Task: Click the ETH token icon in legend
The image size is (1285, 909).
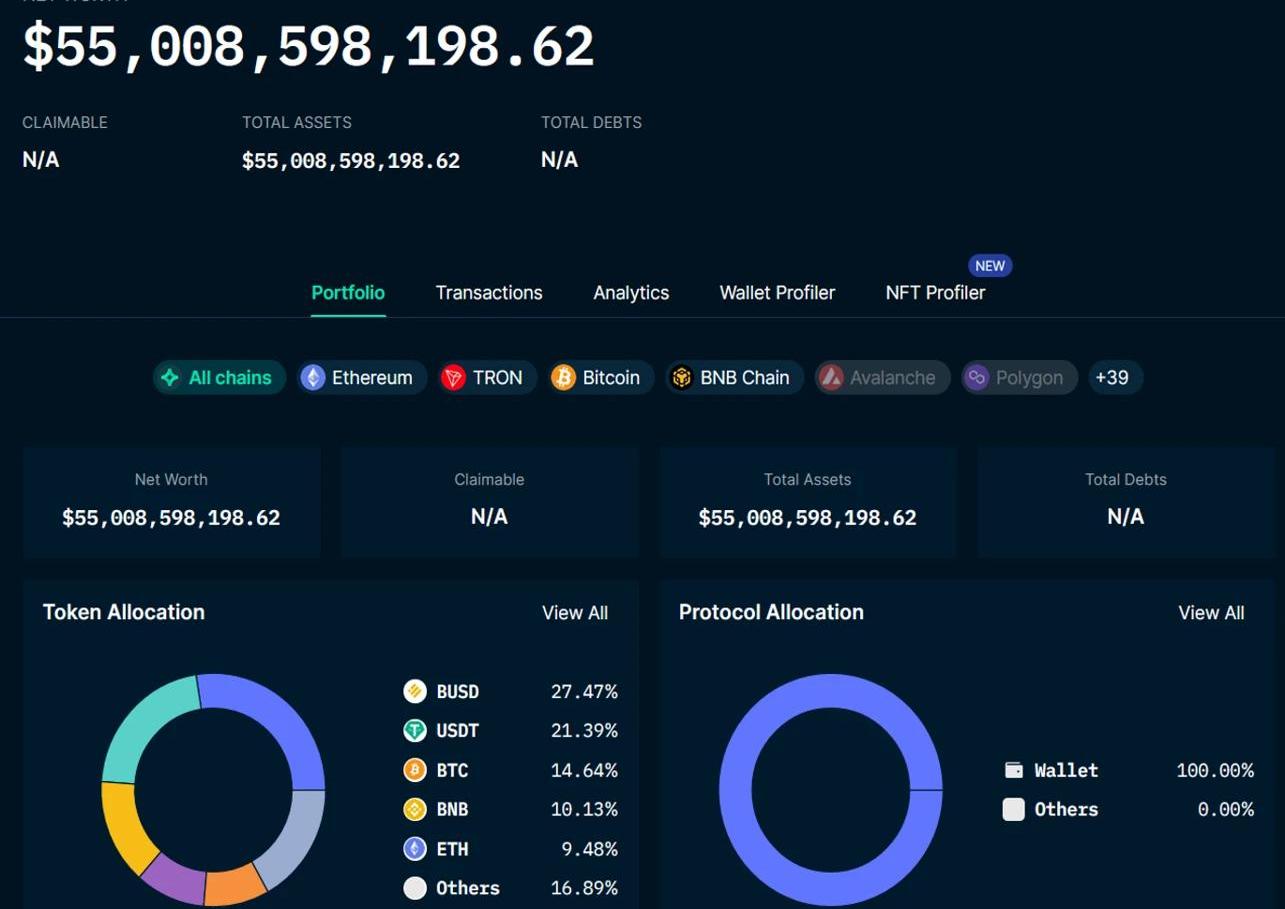Action: tap(415, 849)
